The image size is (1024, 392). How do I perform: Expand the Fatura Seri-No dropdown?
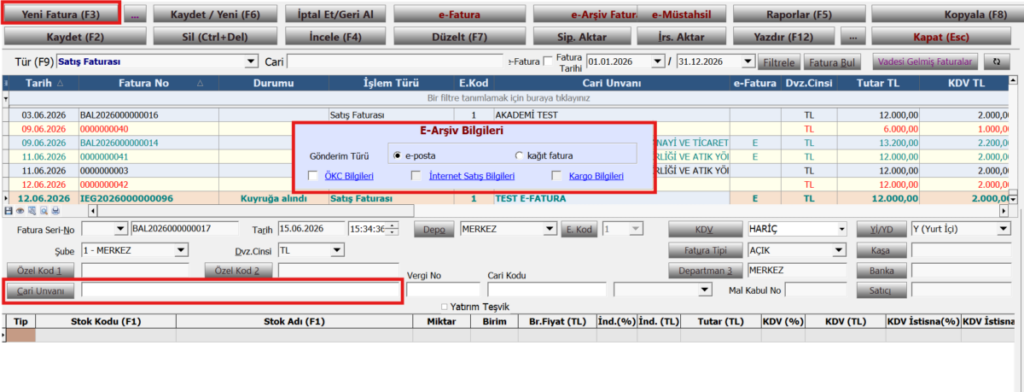point(120,229)
